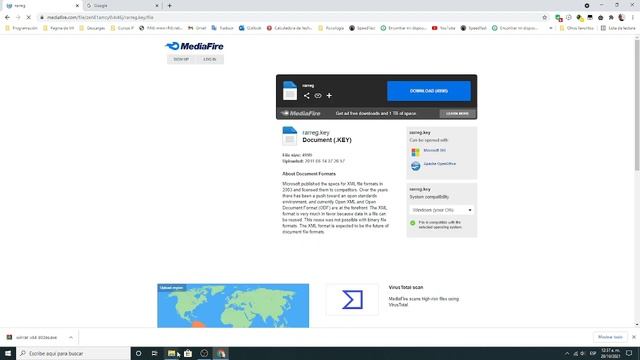This screenshot has width=640, height=360.
Task: Close the downloads bar
Action: pos(634,337)
